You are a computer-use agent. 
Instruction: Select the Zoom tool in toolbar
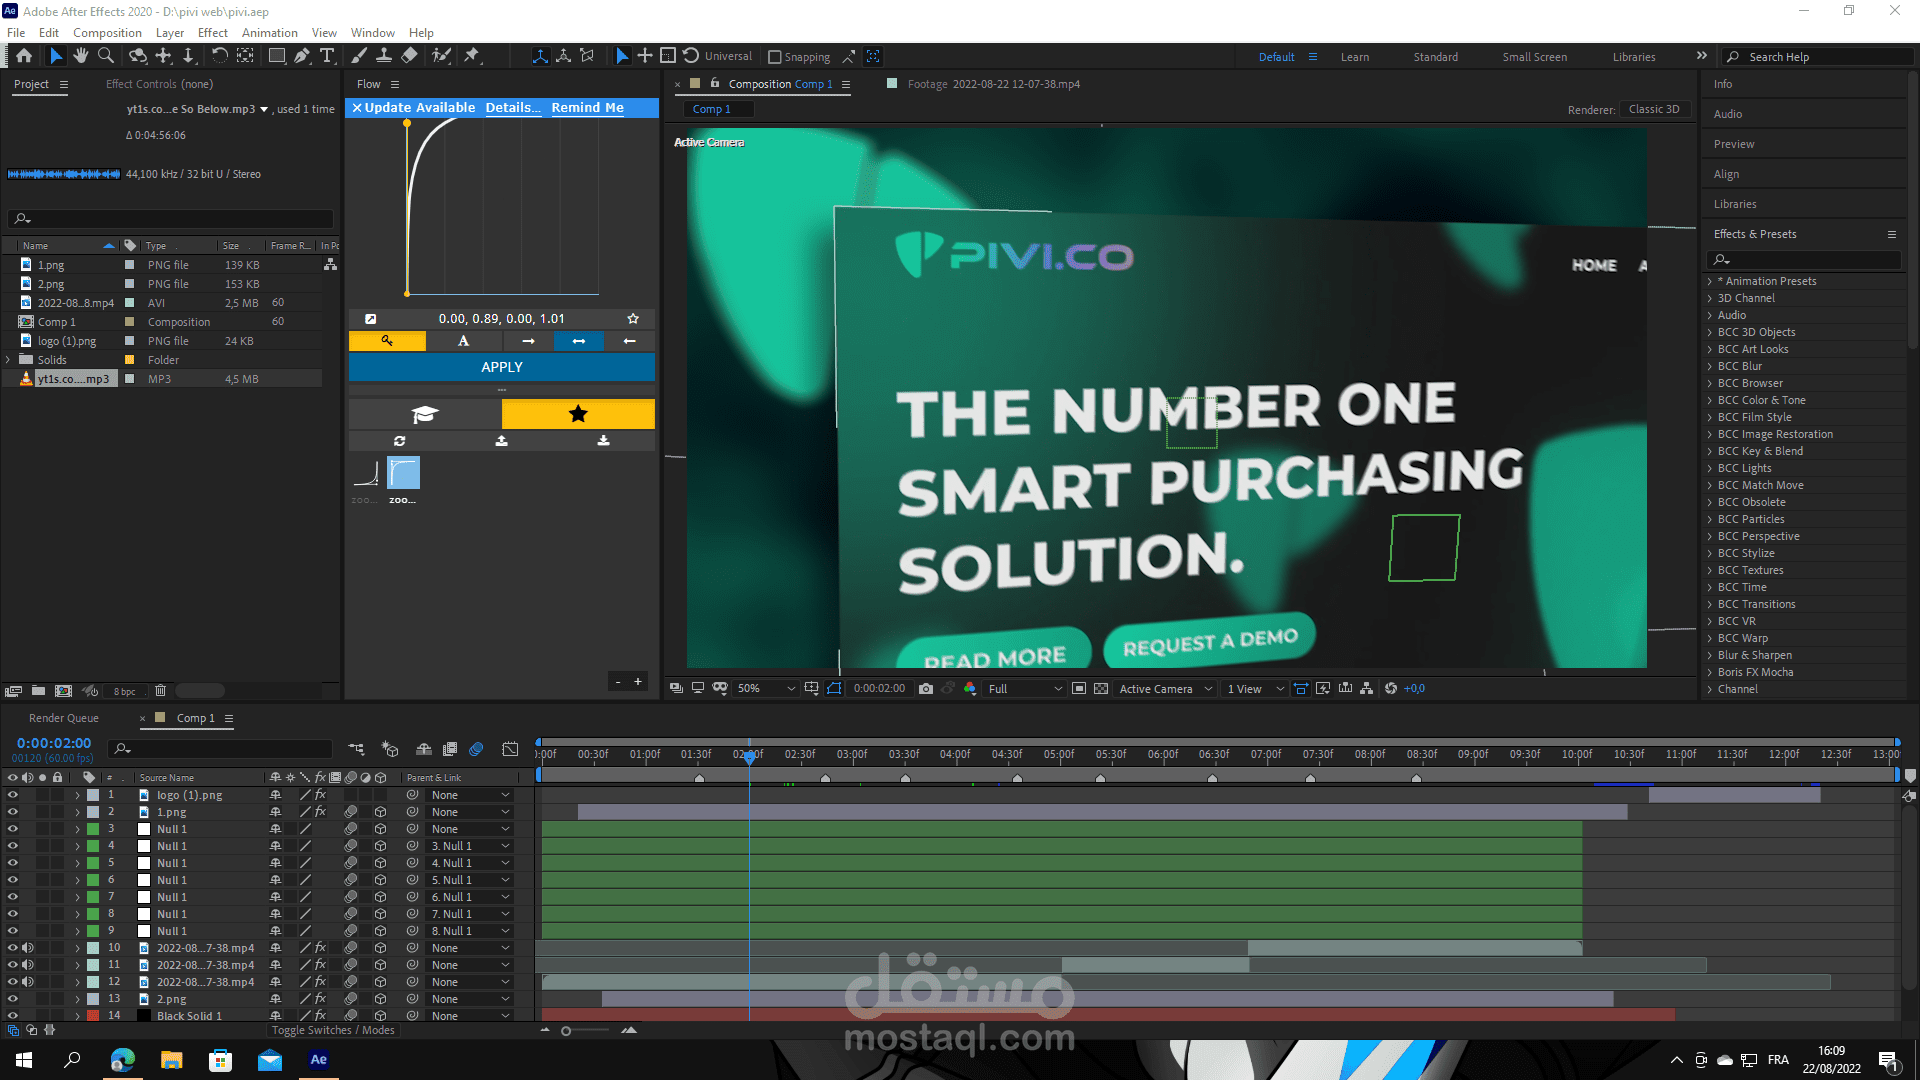pos(106,56)
